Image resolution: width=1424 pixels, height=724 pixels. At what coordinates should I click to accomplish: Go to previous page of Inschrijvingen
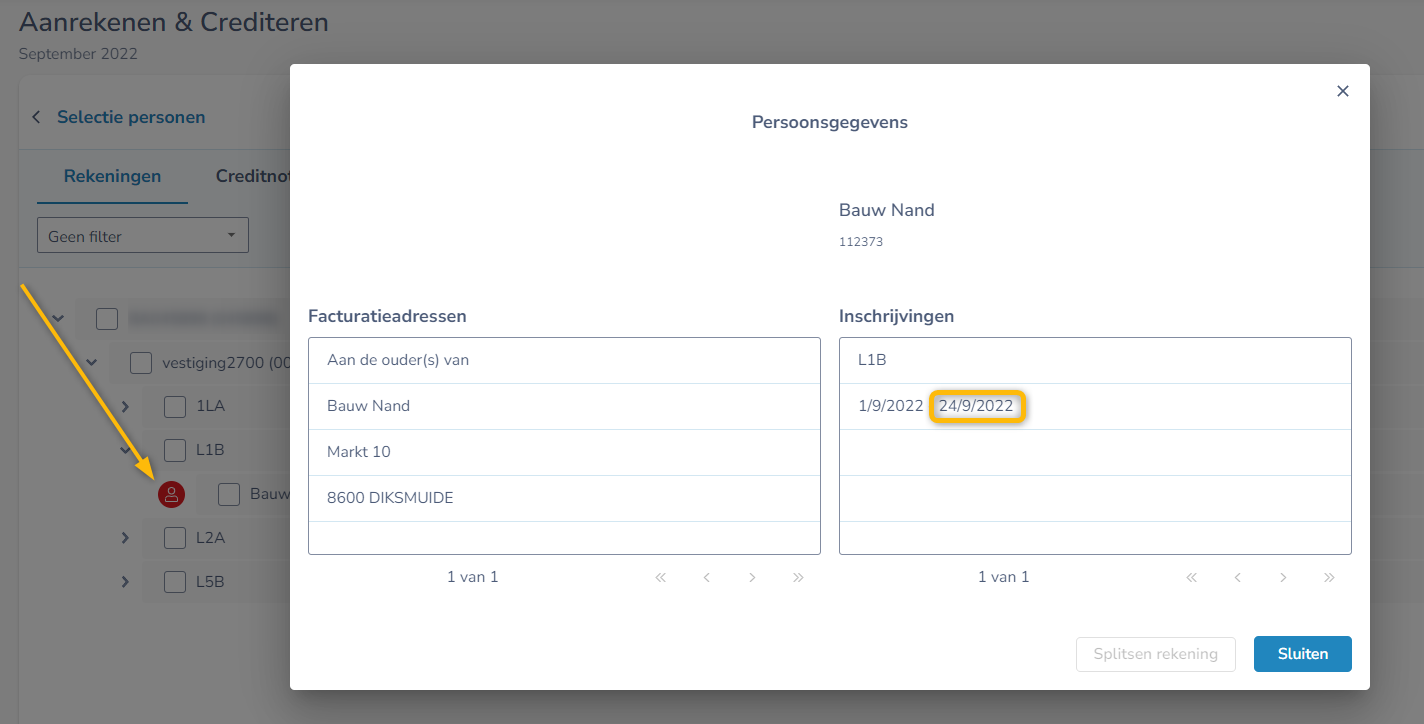(x=1238, y=577)
